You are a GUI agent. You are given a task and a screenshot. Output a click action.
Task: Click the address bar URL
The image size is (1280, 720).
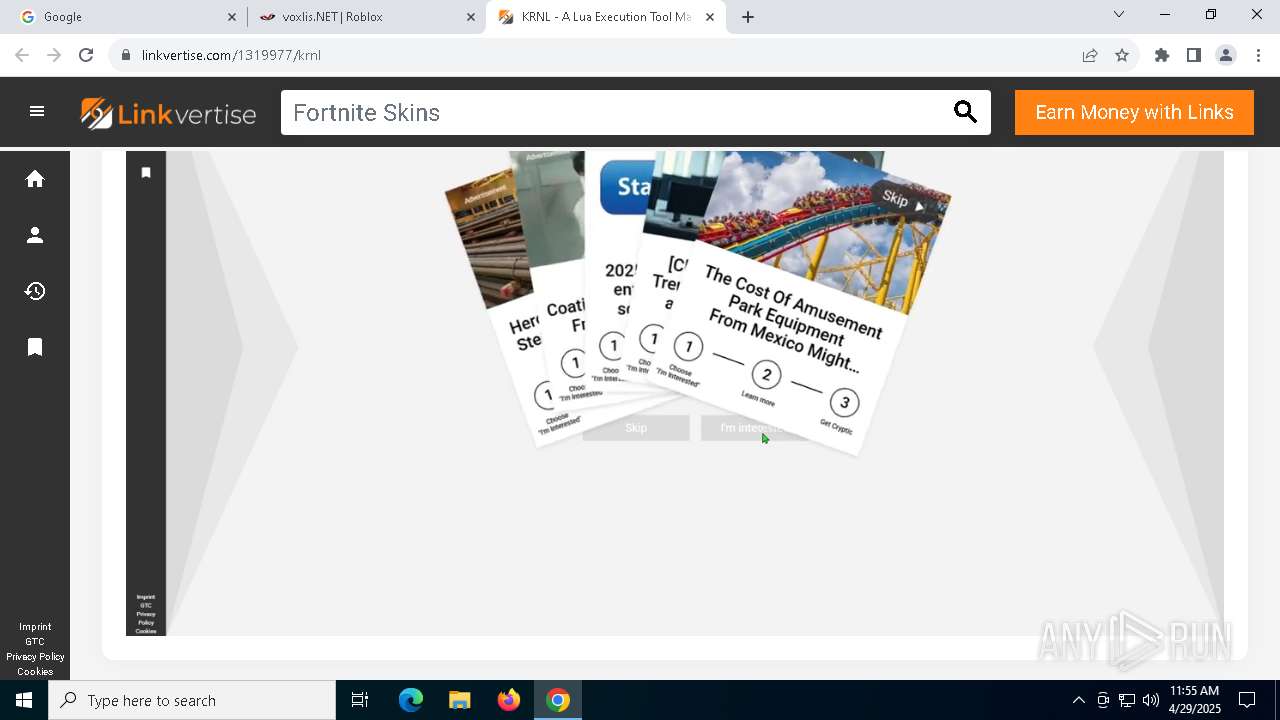coord(231,55)
